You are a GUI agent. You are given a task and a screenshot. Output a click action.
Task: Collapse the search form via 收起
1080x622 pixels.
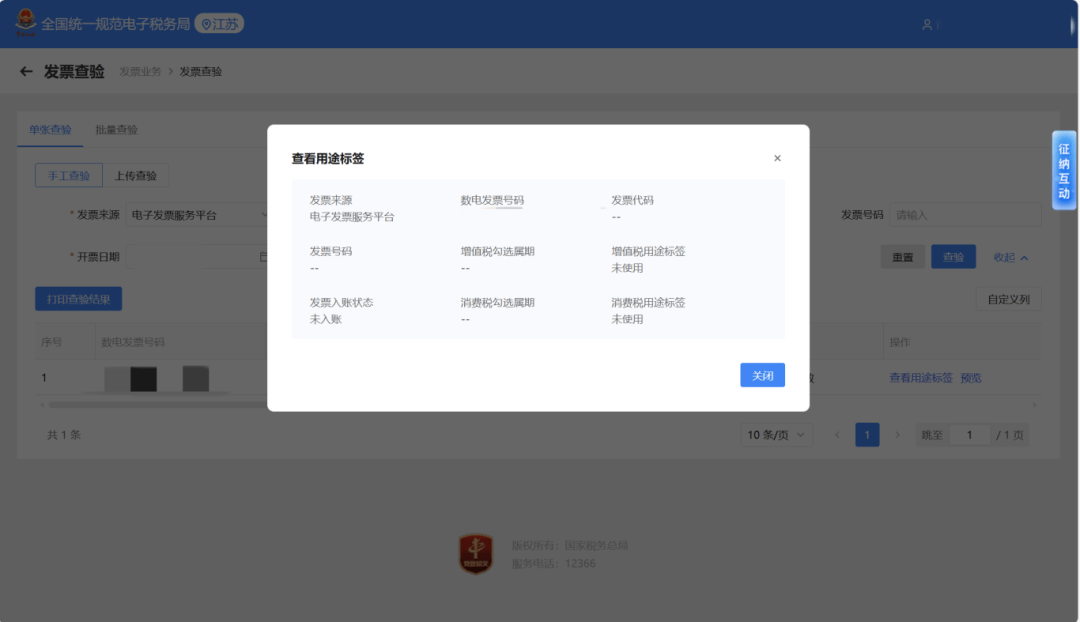1010,257
